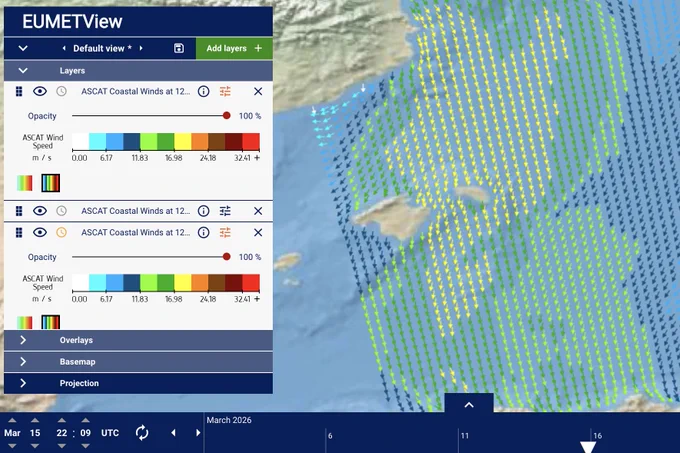This screenshot has width=680, height=453.
Task: Increase the minutes above 09
Action: pyautogui.click(x=85, y=420)
